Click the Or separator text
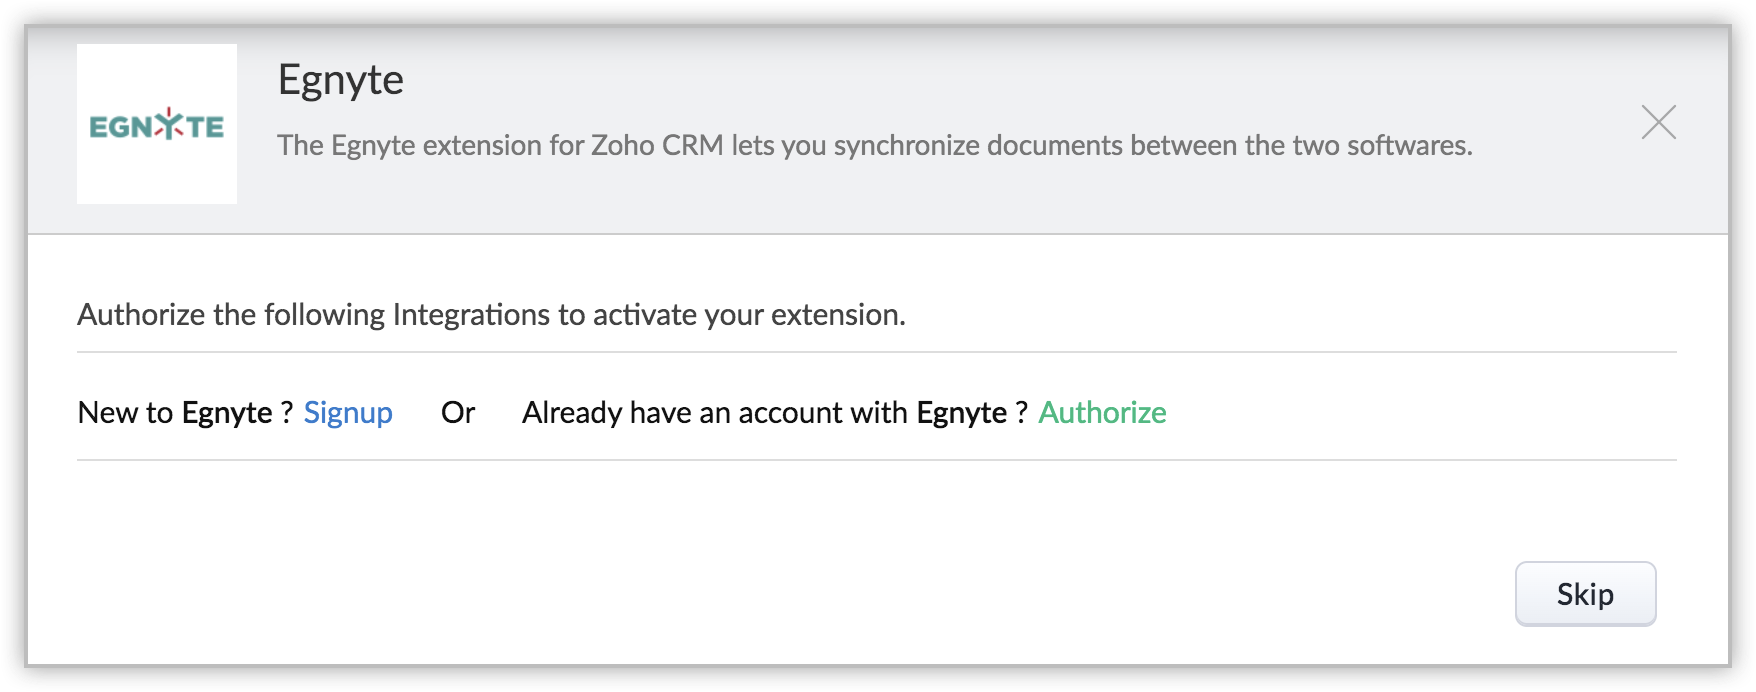Image resolution: width=1756 pixels, height=692 pixels. click(x=458, y=413)
